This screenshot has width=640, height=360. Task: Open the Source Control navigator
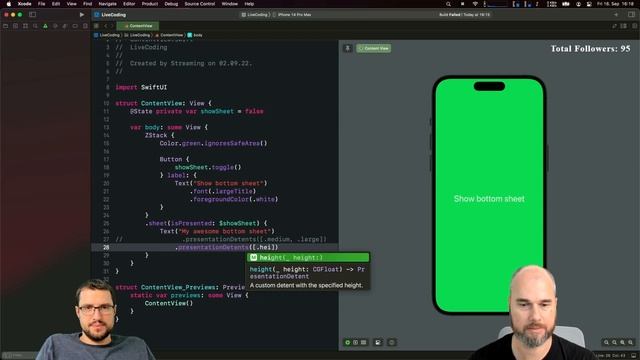[x=16, y=26]
